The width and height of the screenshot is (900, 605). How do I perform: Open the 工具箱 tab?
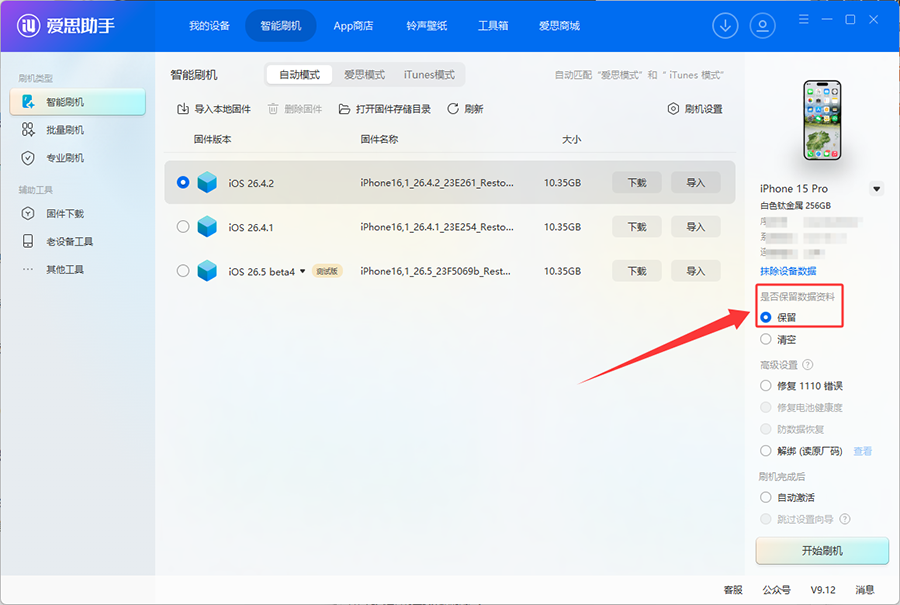(x=493, y=26)
